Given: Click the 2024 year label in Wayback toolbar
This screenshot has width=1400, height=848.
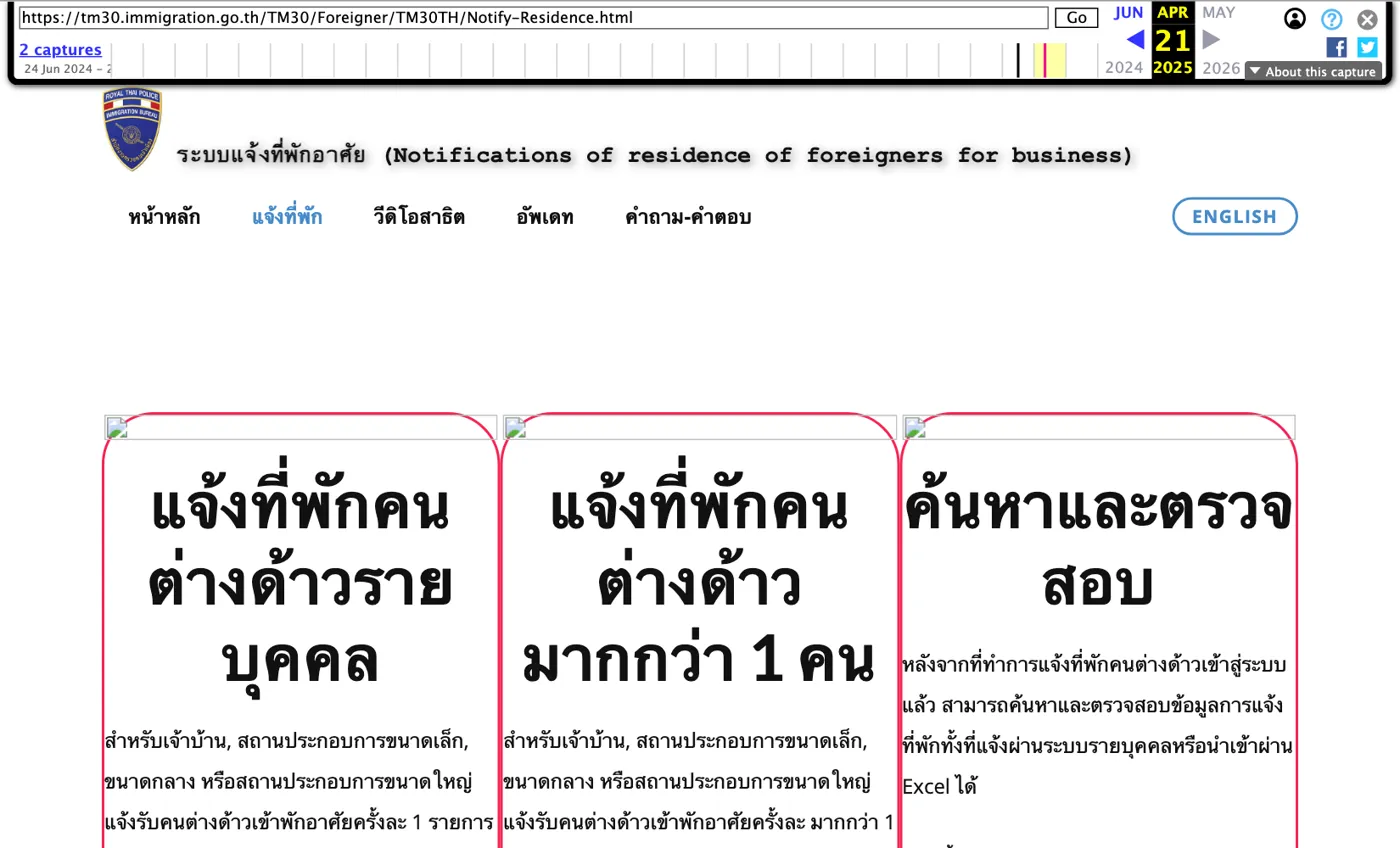Looking at the screenshot, I should (x=1124, y=68).
